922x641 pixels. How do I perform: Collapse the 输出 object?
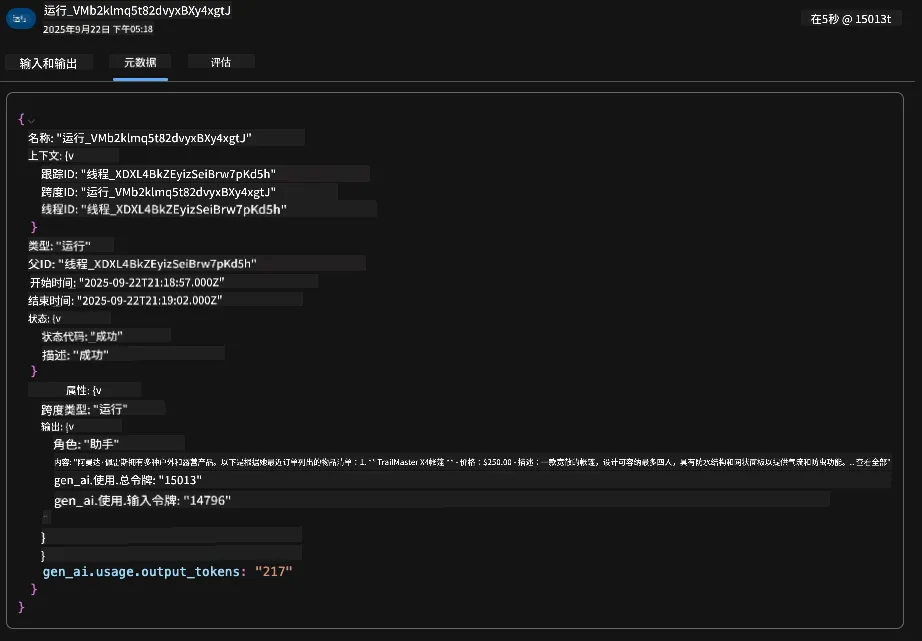click(x=70, y=427)
